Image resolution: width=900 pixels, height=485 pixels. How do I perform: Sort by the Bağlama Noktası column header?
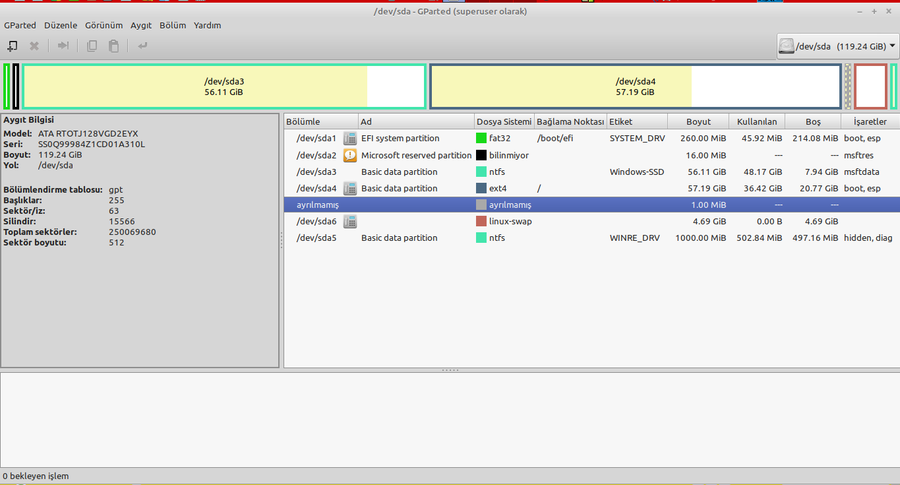(x=571, y=122)
